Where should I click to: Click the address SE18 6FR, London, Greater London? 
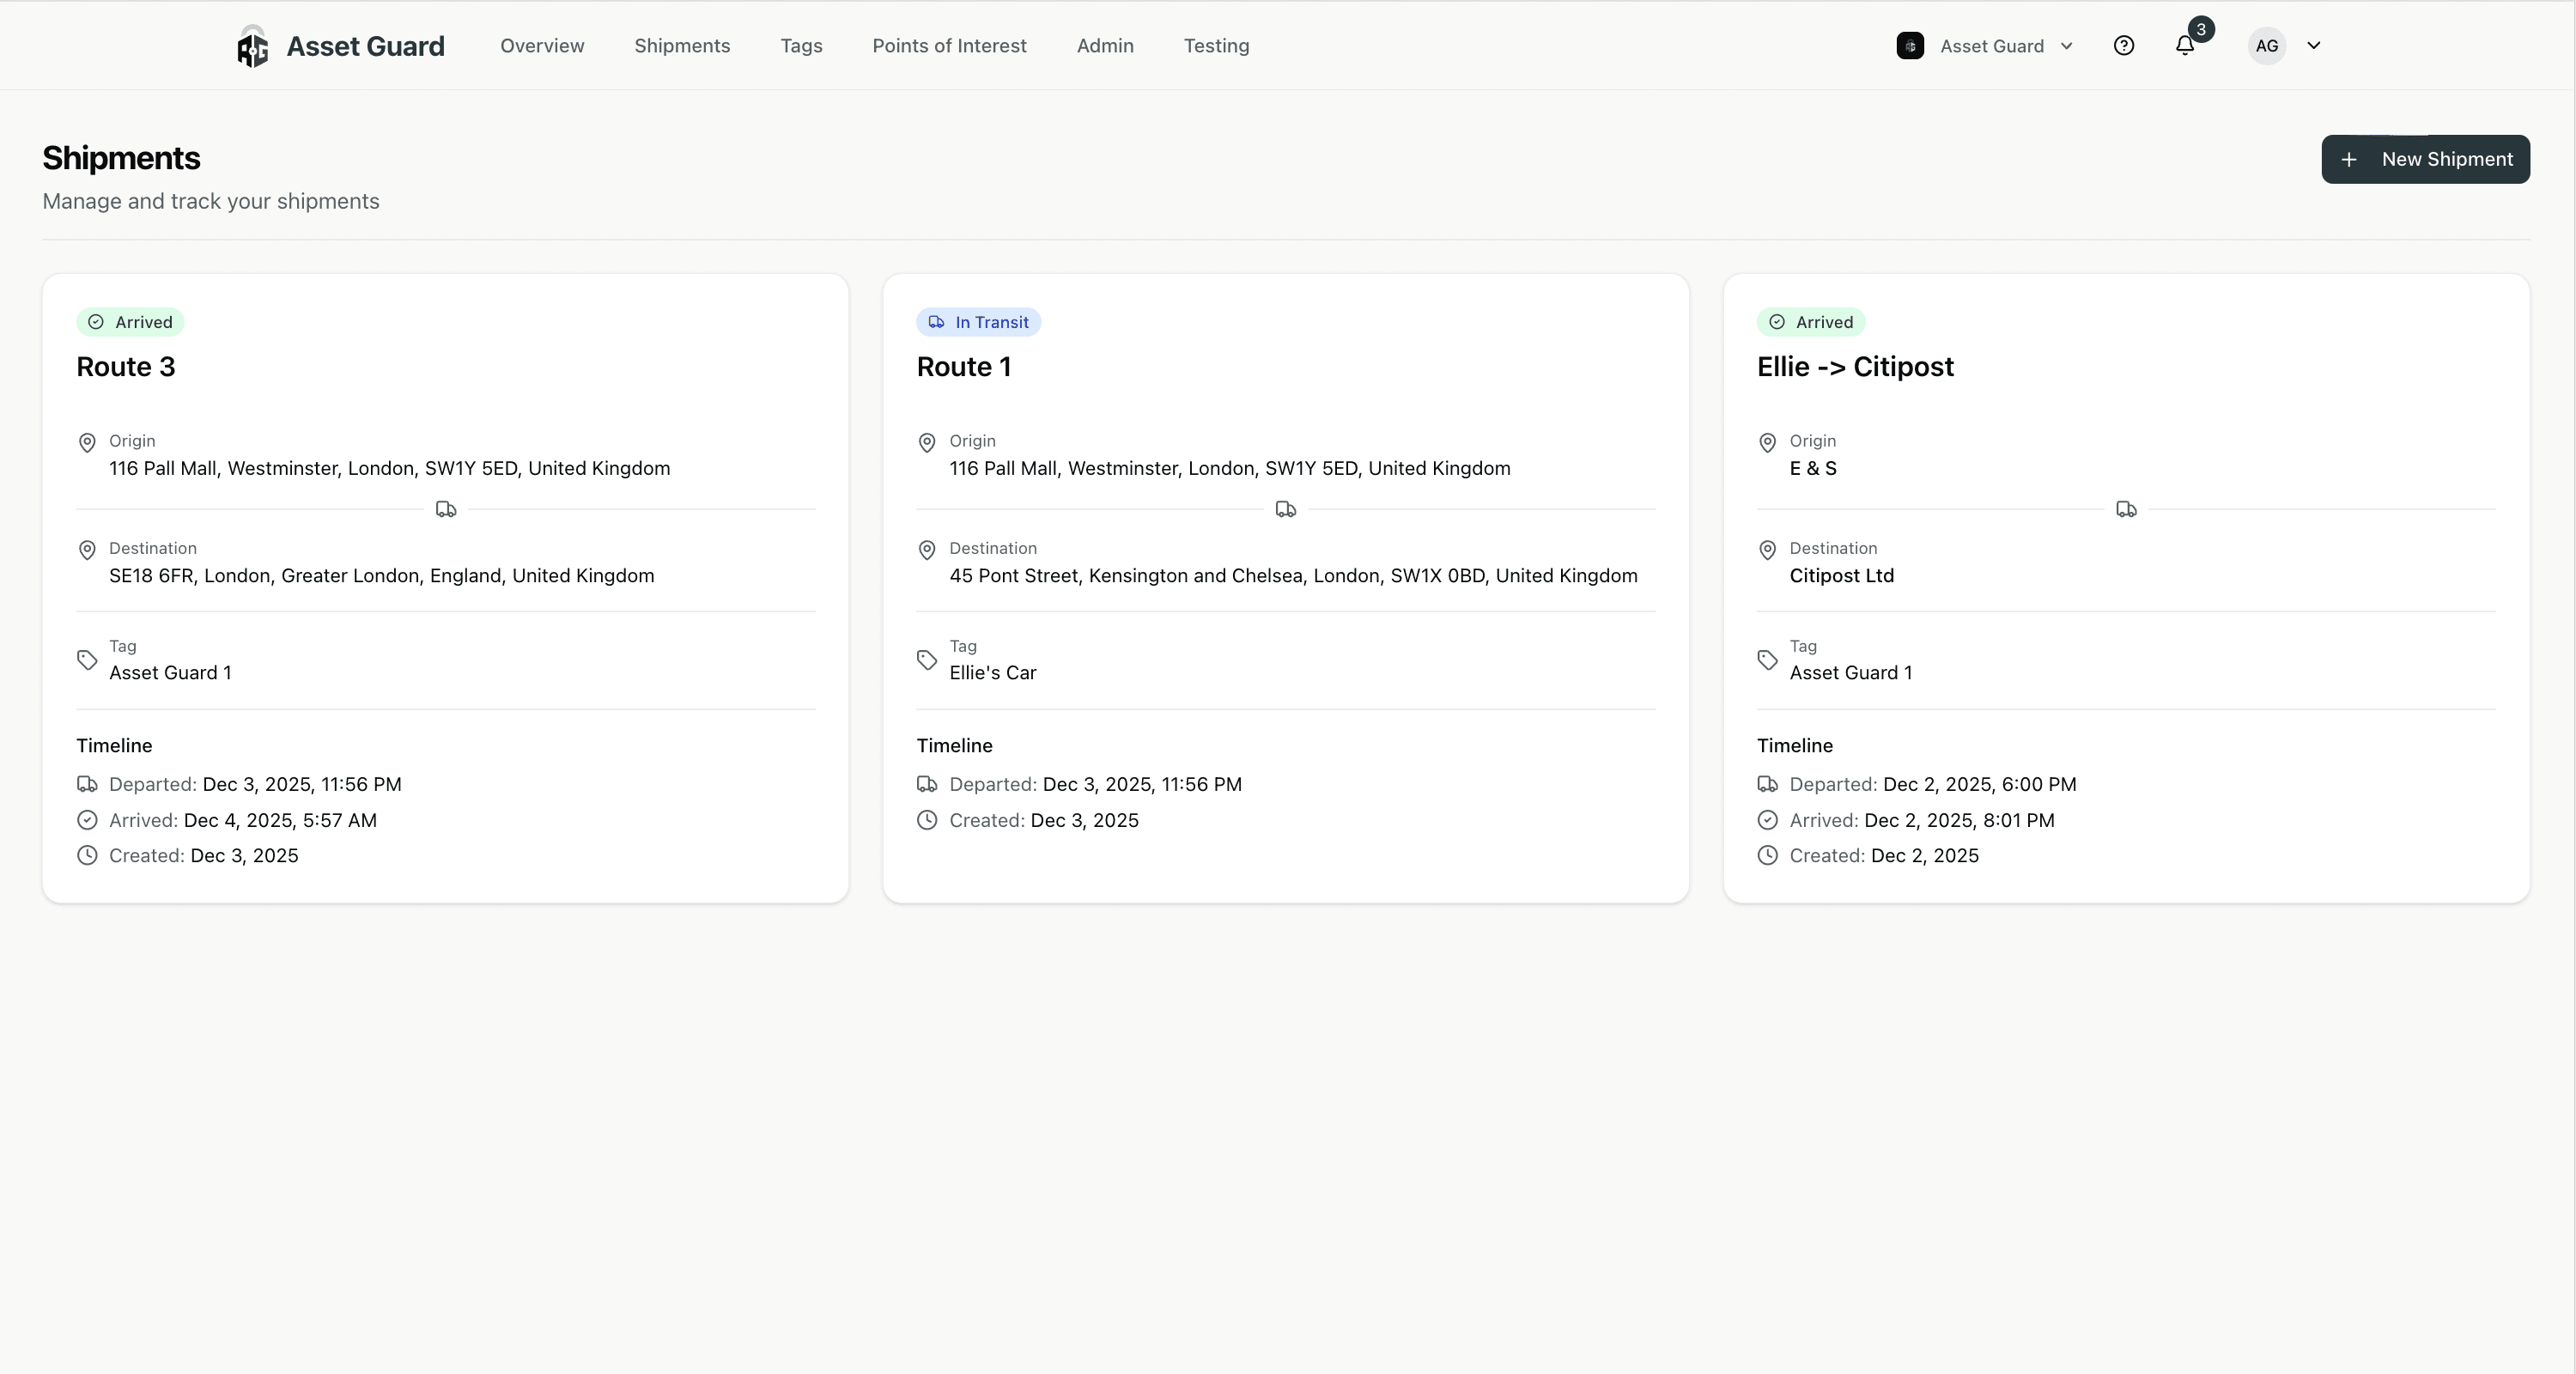(382, 576)
